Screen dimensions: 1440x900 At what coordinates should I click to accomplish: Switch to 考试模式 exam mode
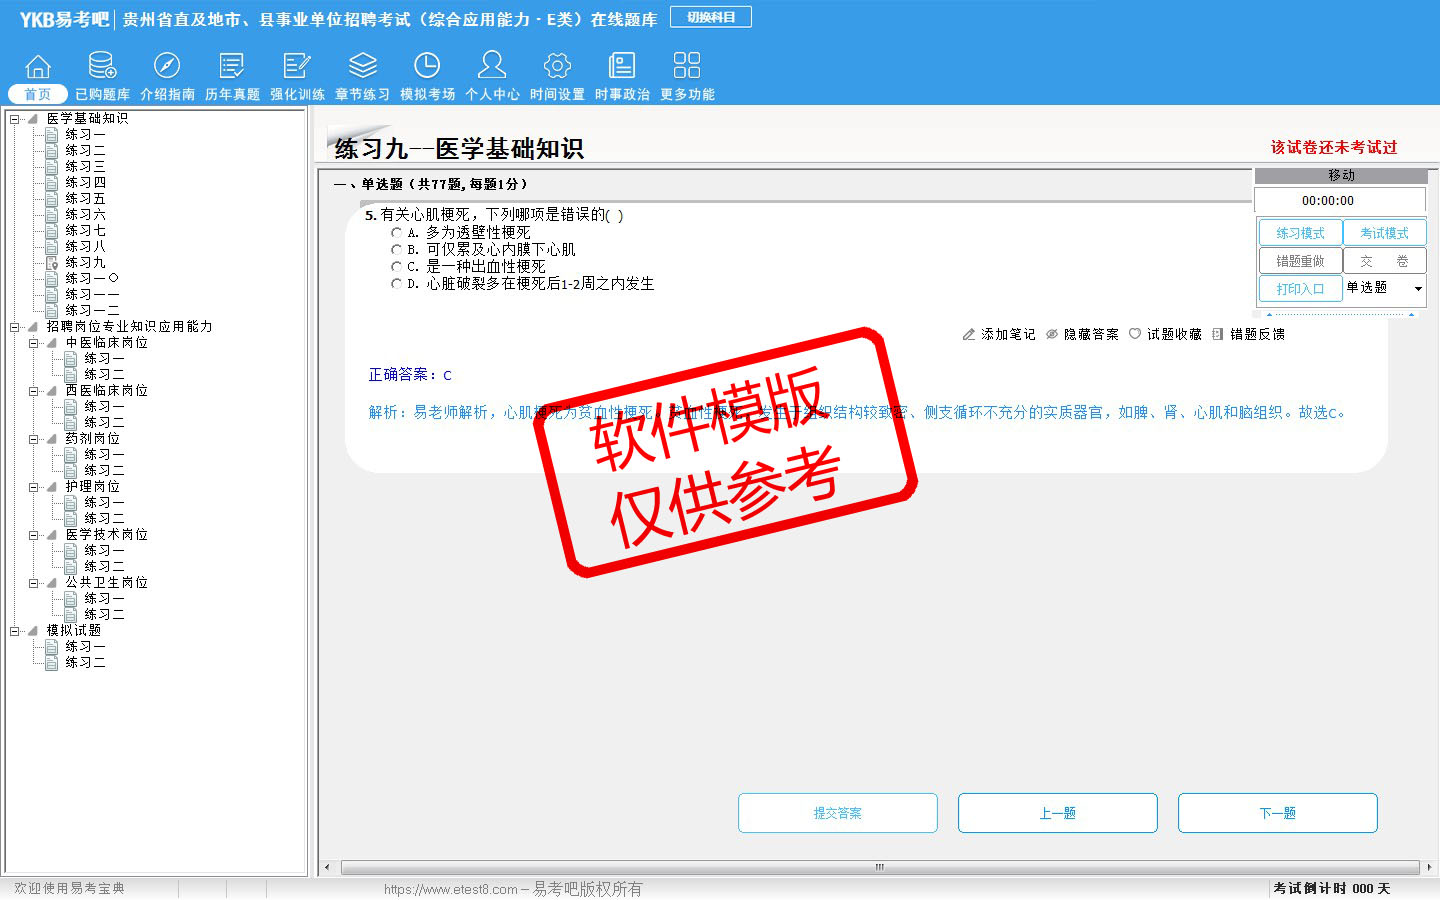pos(1384,233)
